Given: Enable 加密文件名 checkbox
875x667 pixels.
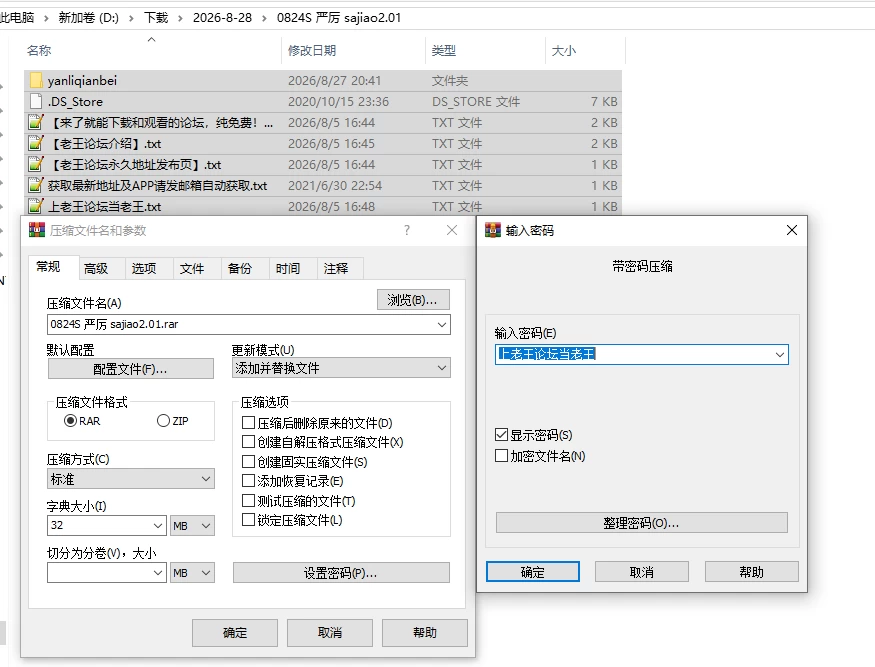Looking at the screenshot, I should click(501, 456).
